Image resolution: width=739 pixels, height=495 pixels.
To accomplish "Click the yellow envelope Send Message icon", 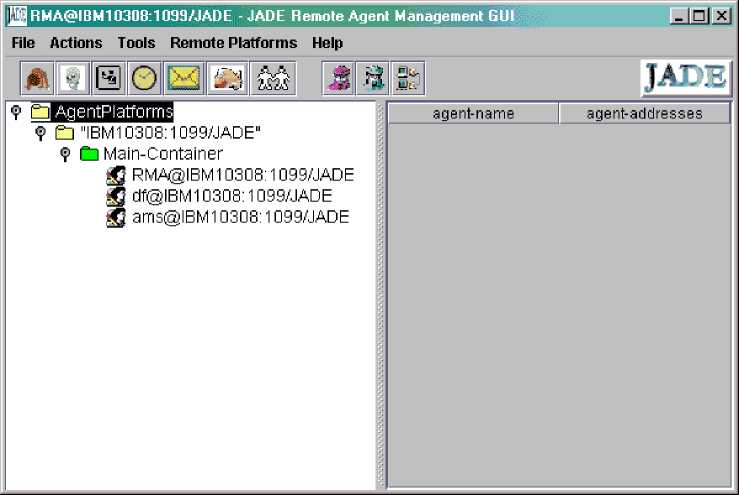I will click(x=184, y=78).
